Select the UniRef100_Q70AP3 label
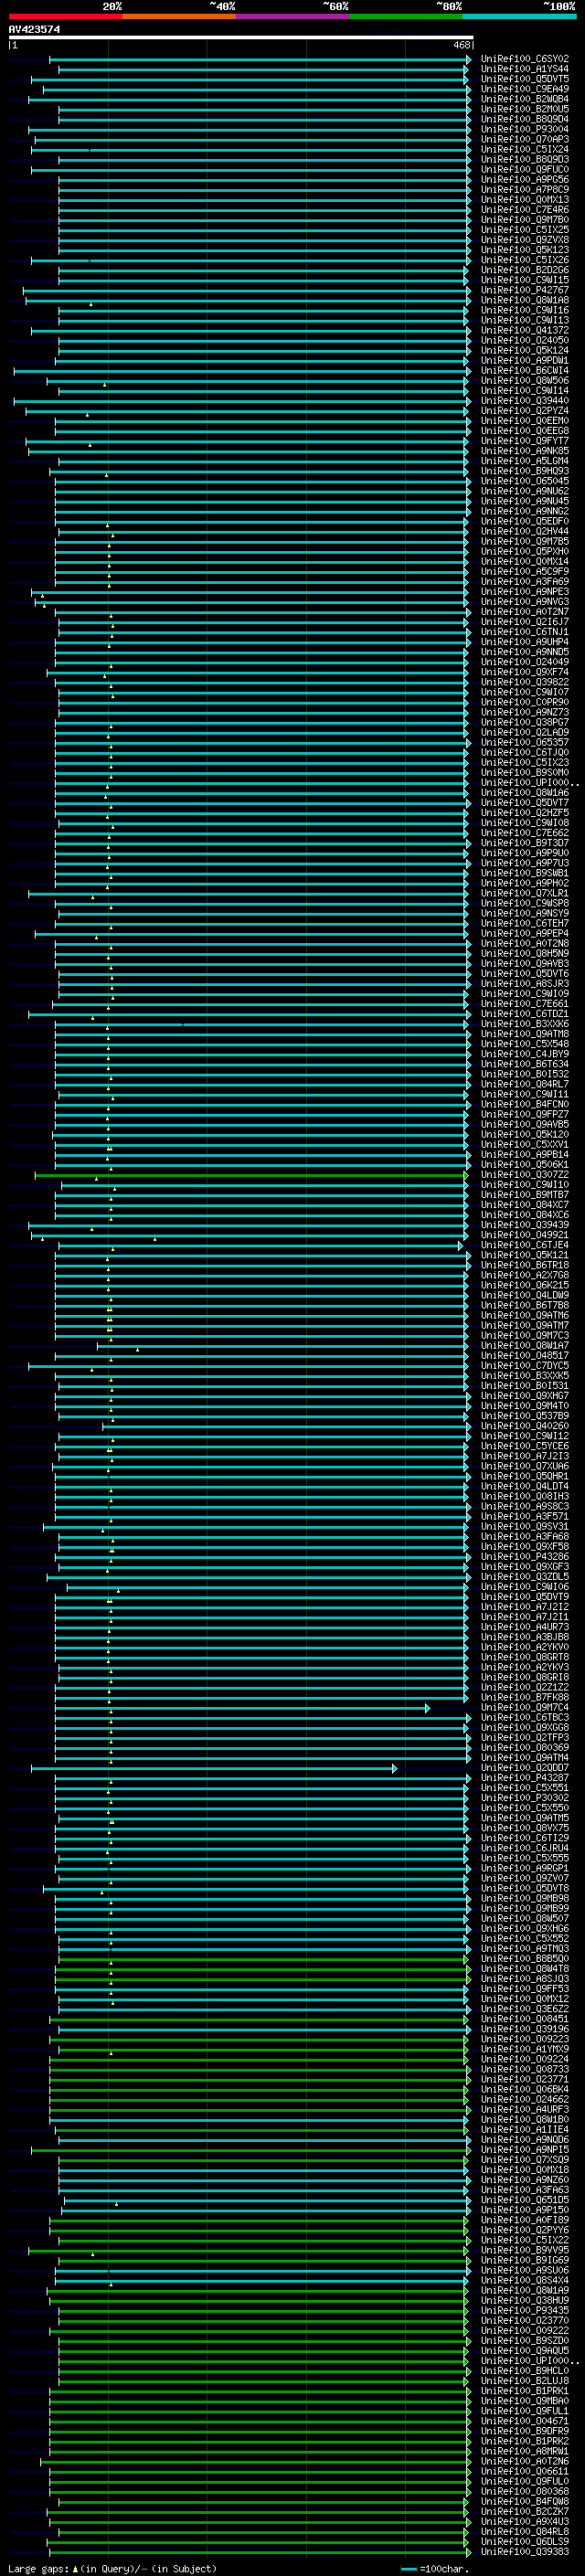The height and width of the screenshot is (2576, 585). point(524,139)
